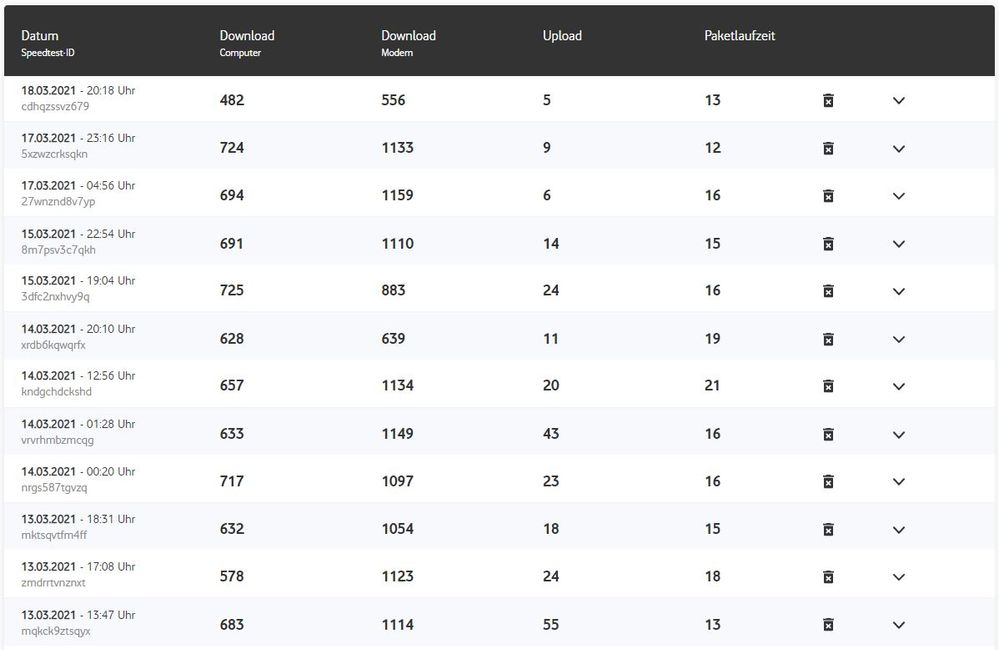
Task: Select date text 14.03.2021 - 00:20 Uhr
Action: (78, 472)
